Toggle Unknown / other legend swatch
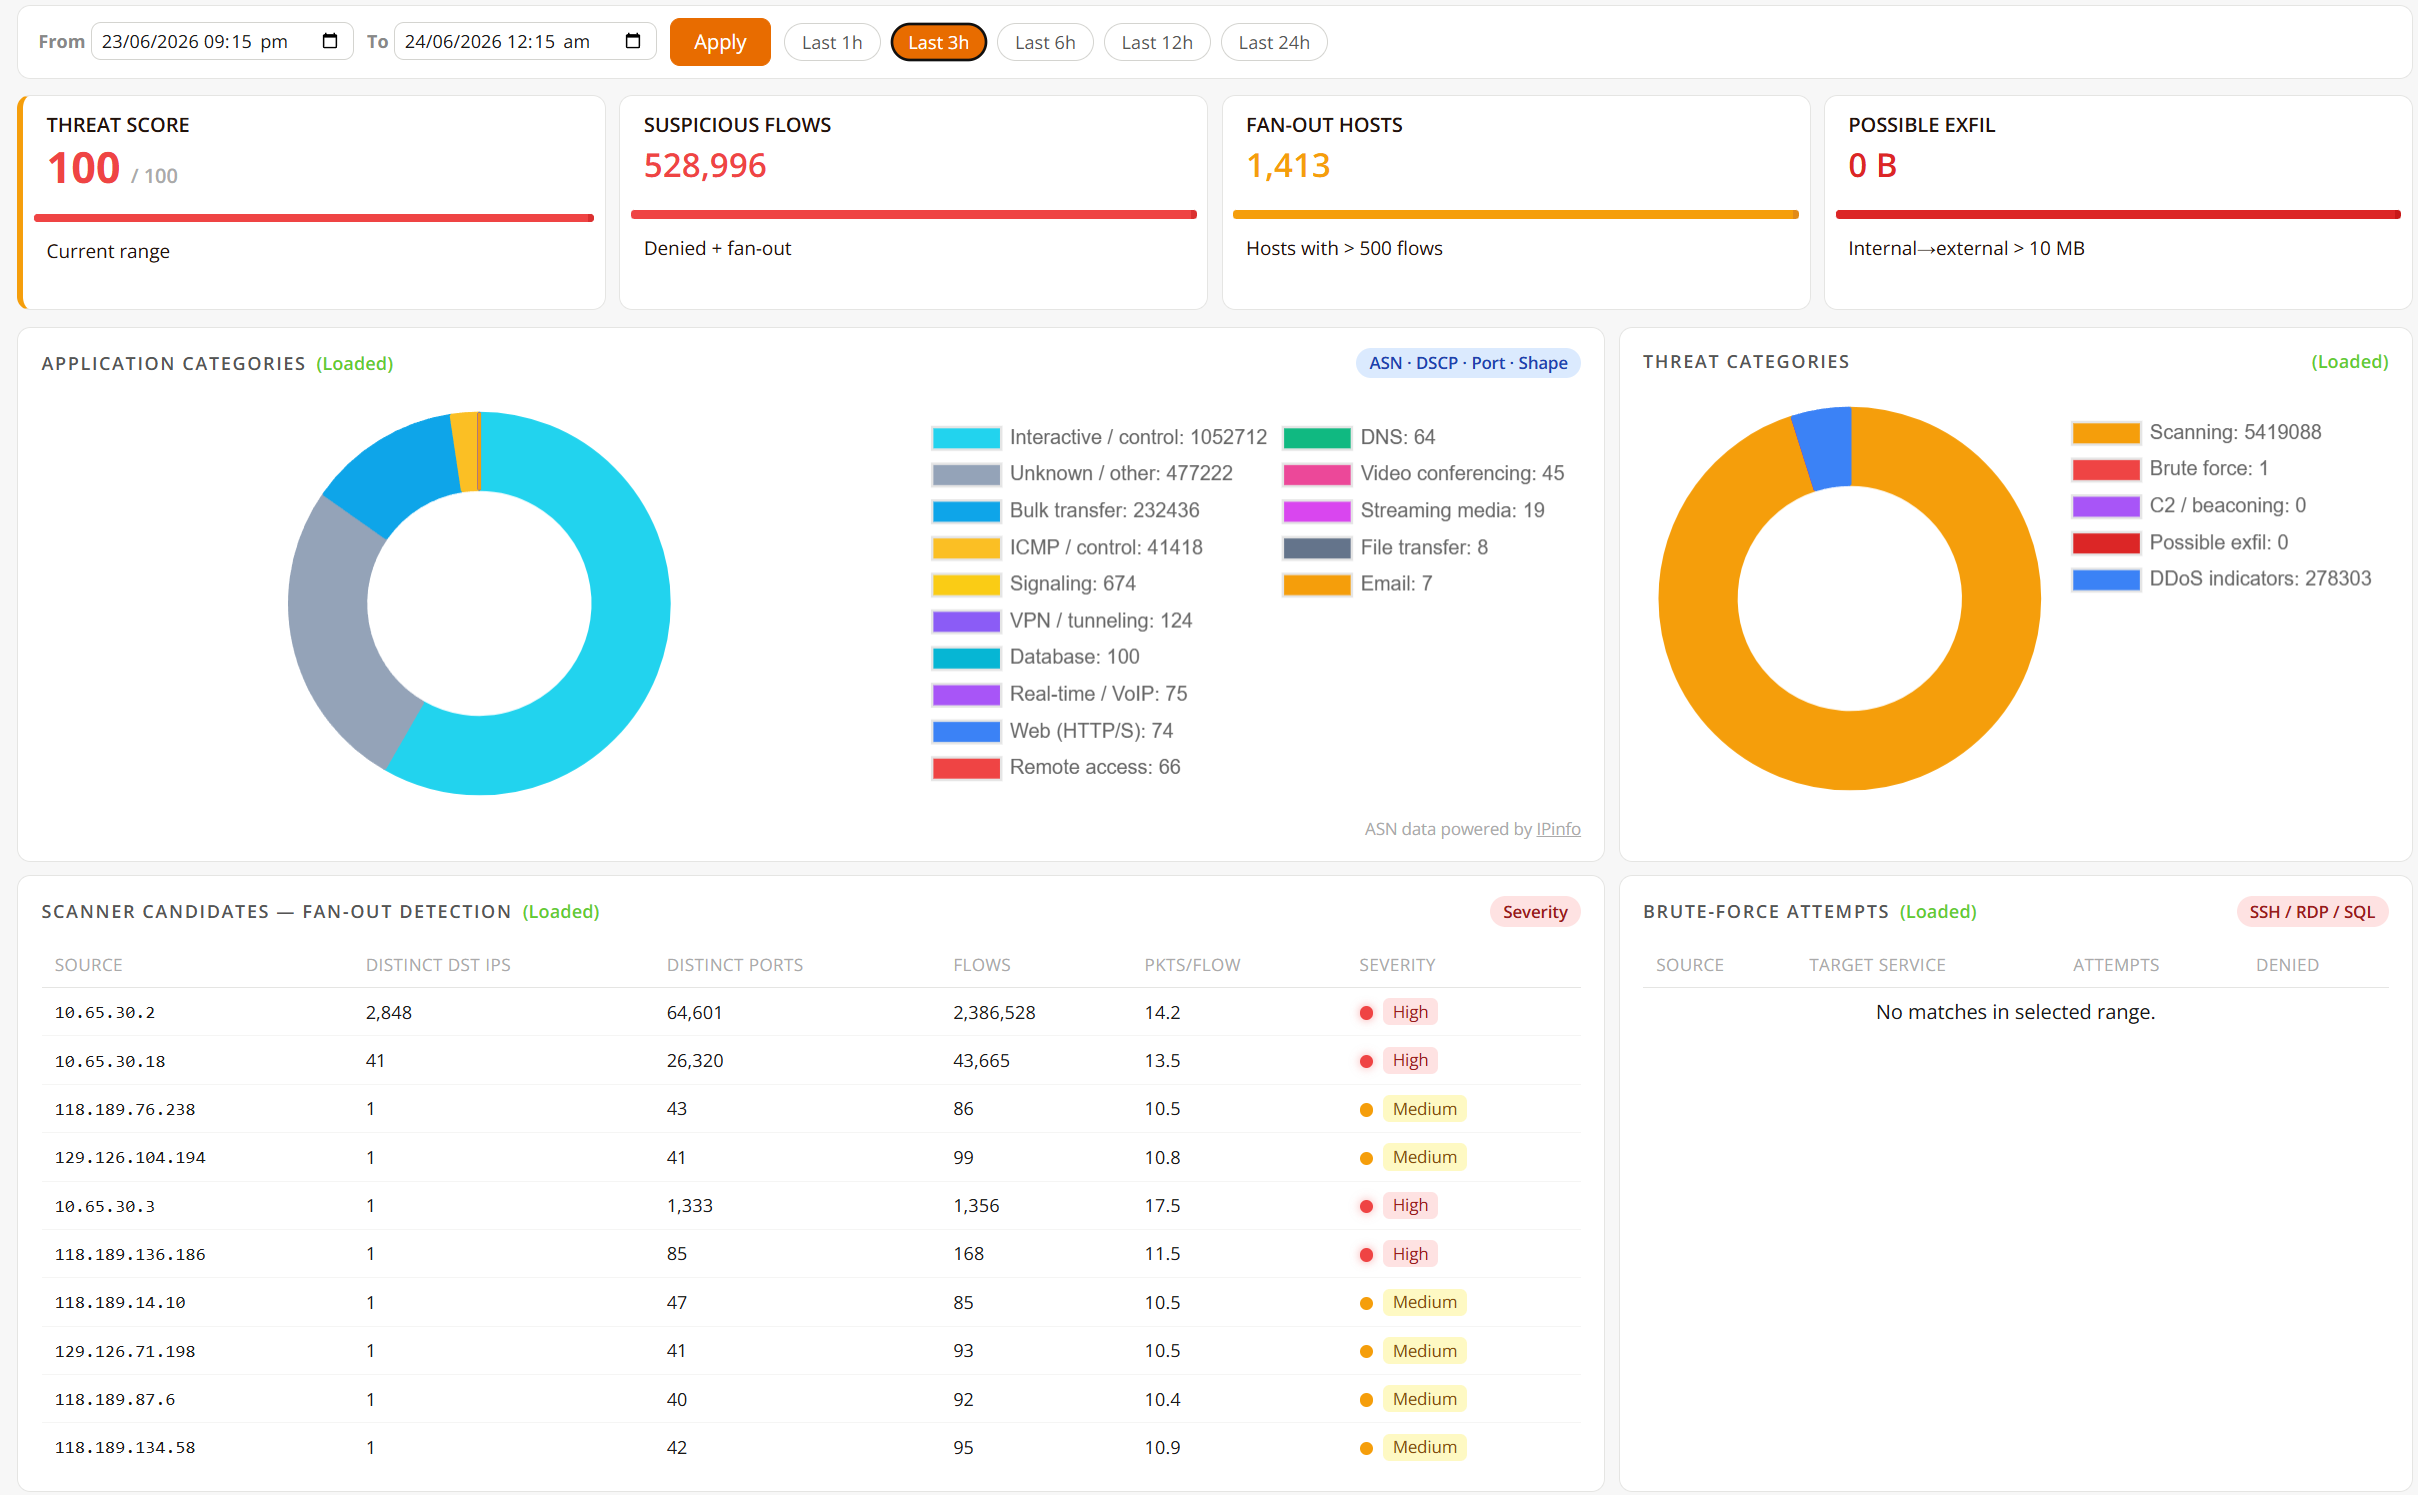The height and width of the screenshot is (1495, 2418). click(966, 474)
